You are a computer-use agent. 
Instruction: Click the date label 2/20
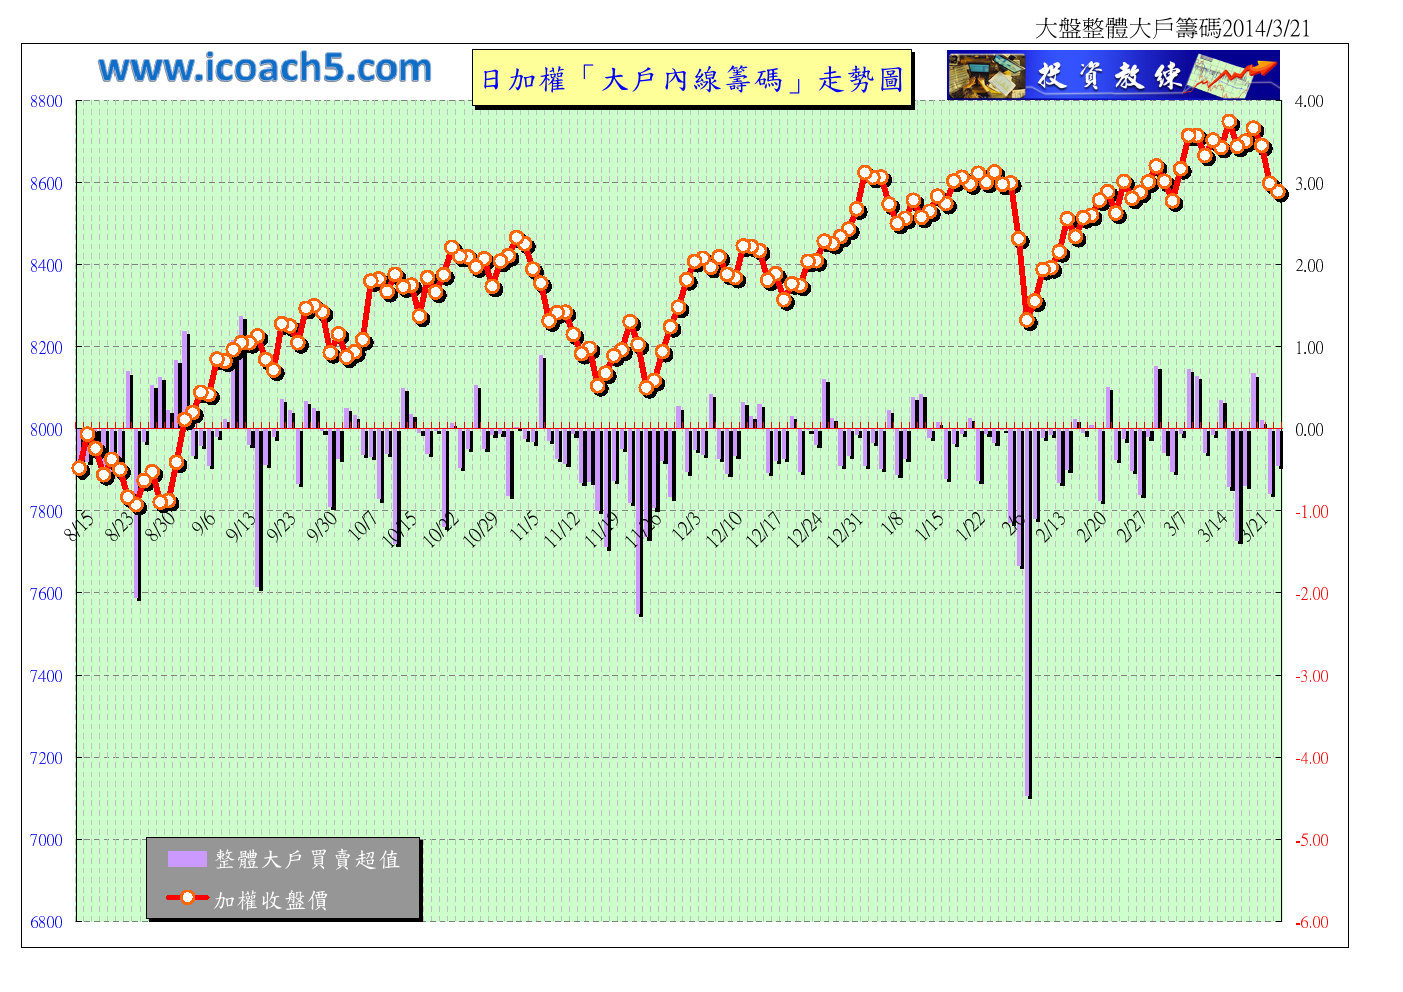pyautogui.click(x=1093, y=526)
